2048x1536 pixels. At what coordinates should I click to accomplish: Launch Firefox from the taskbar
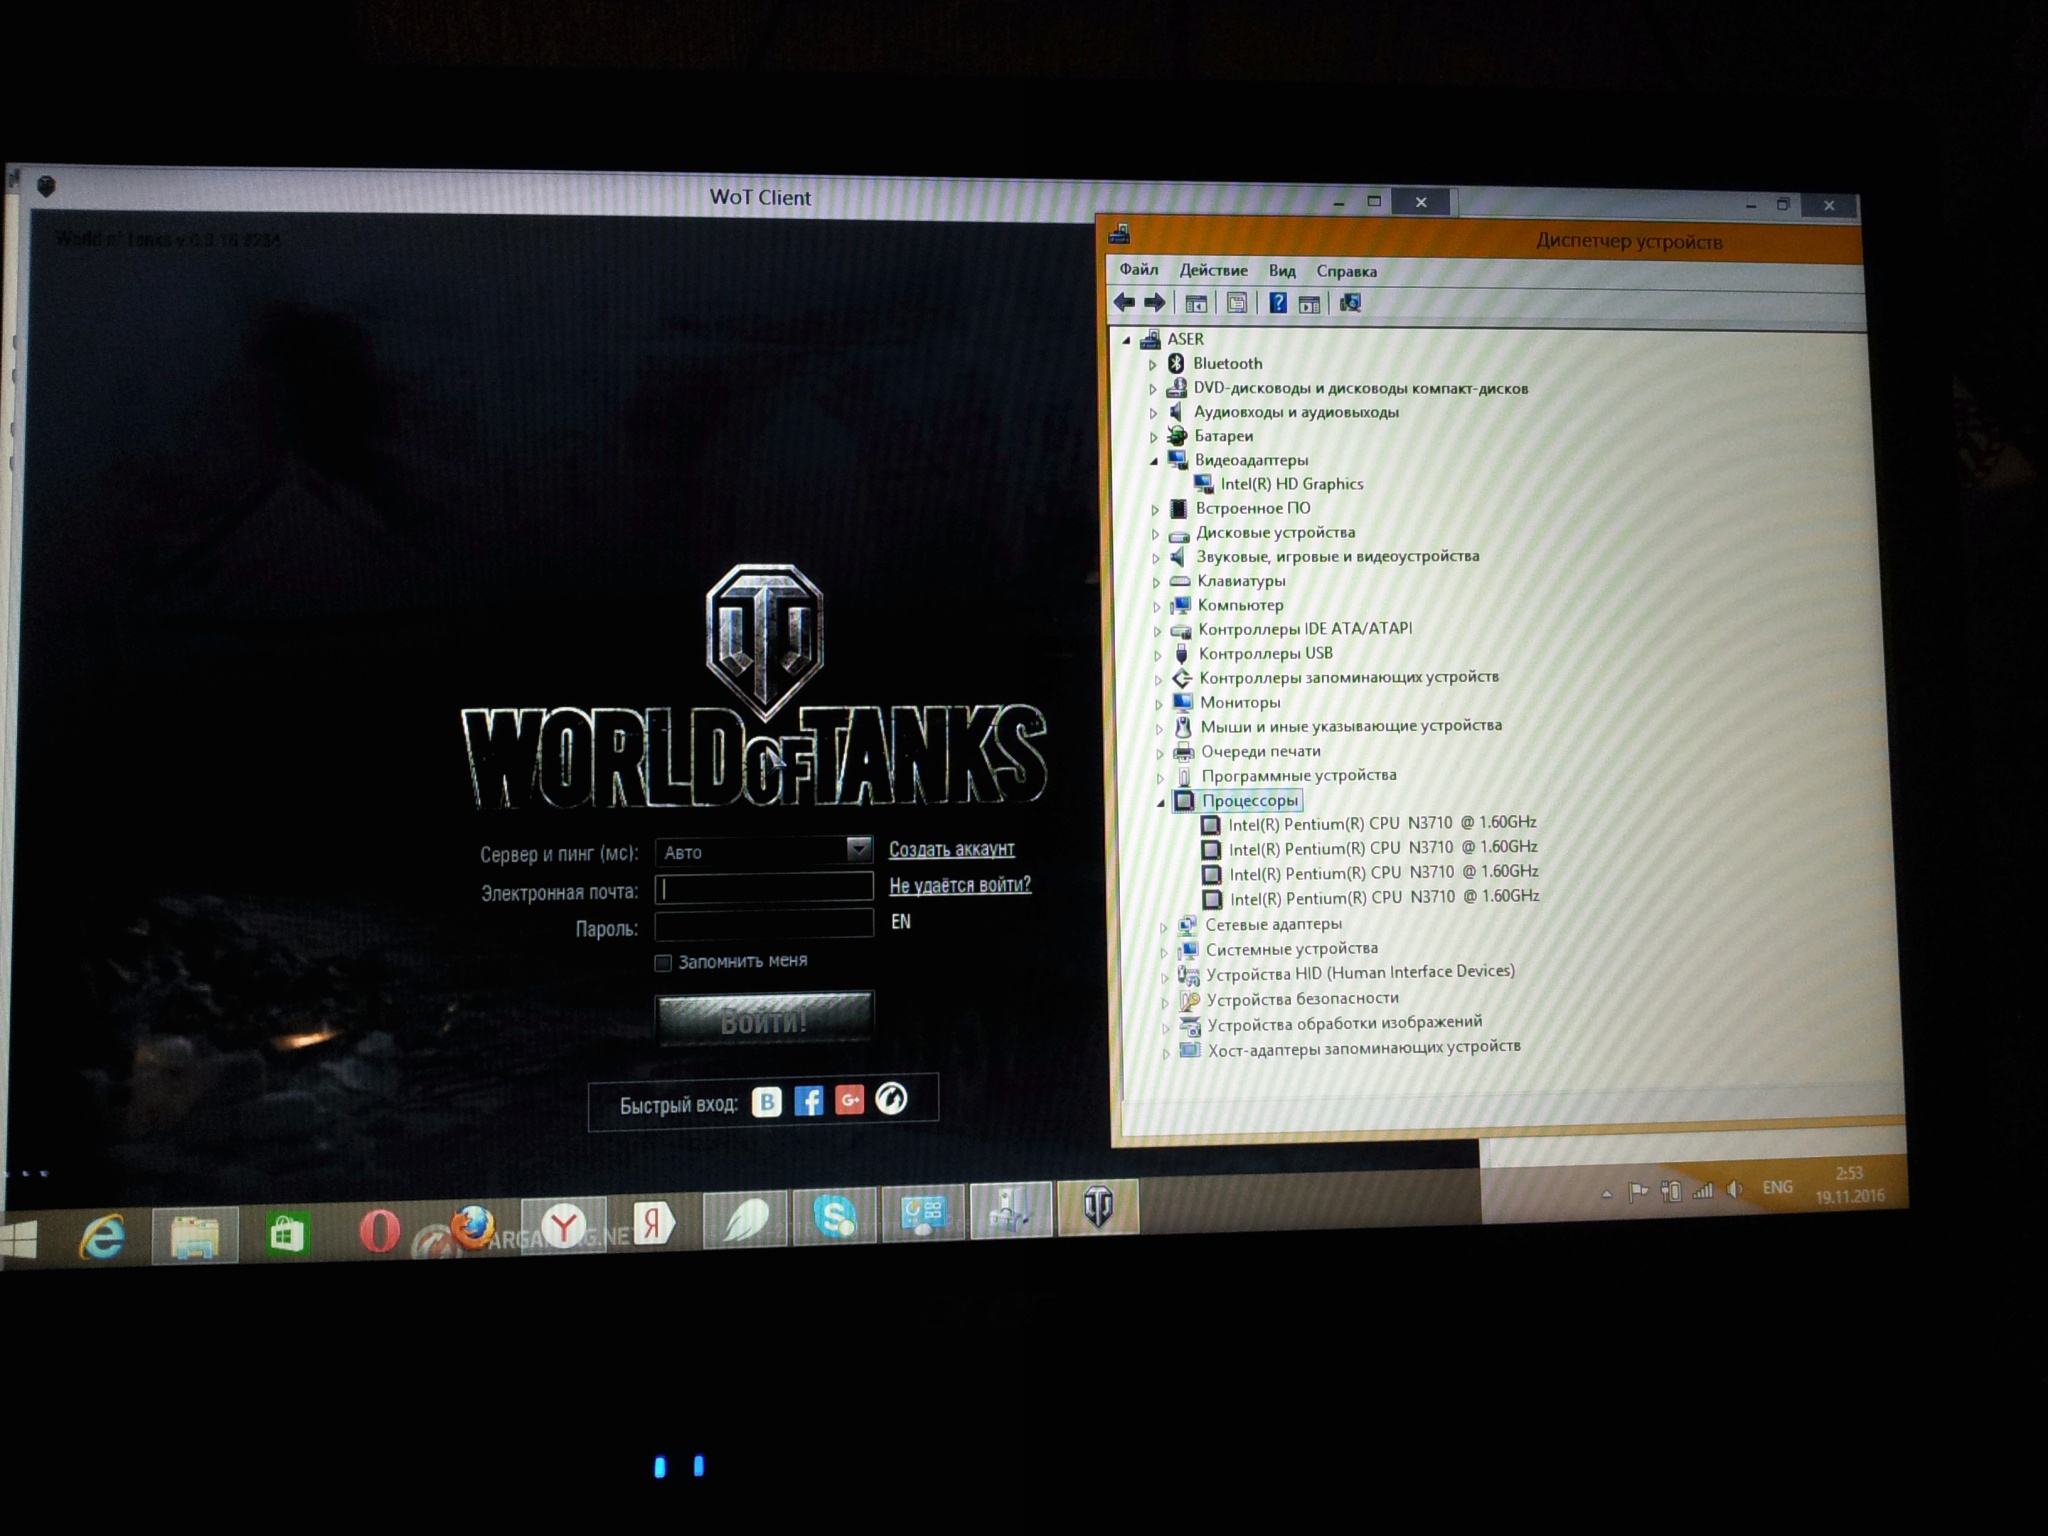click(x=471, y=1227)
